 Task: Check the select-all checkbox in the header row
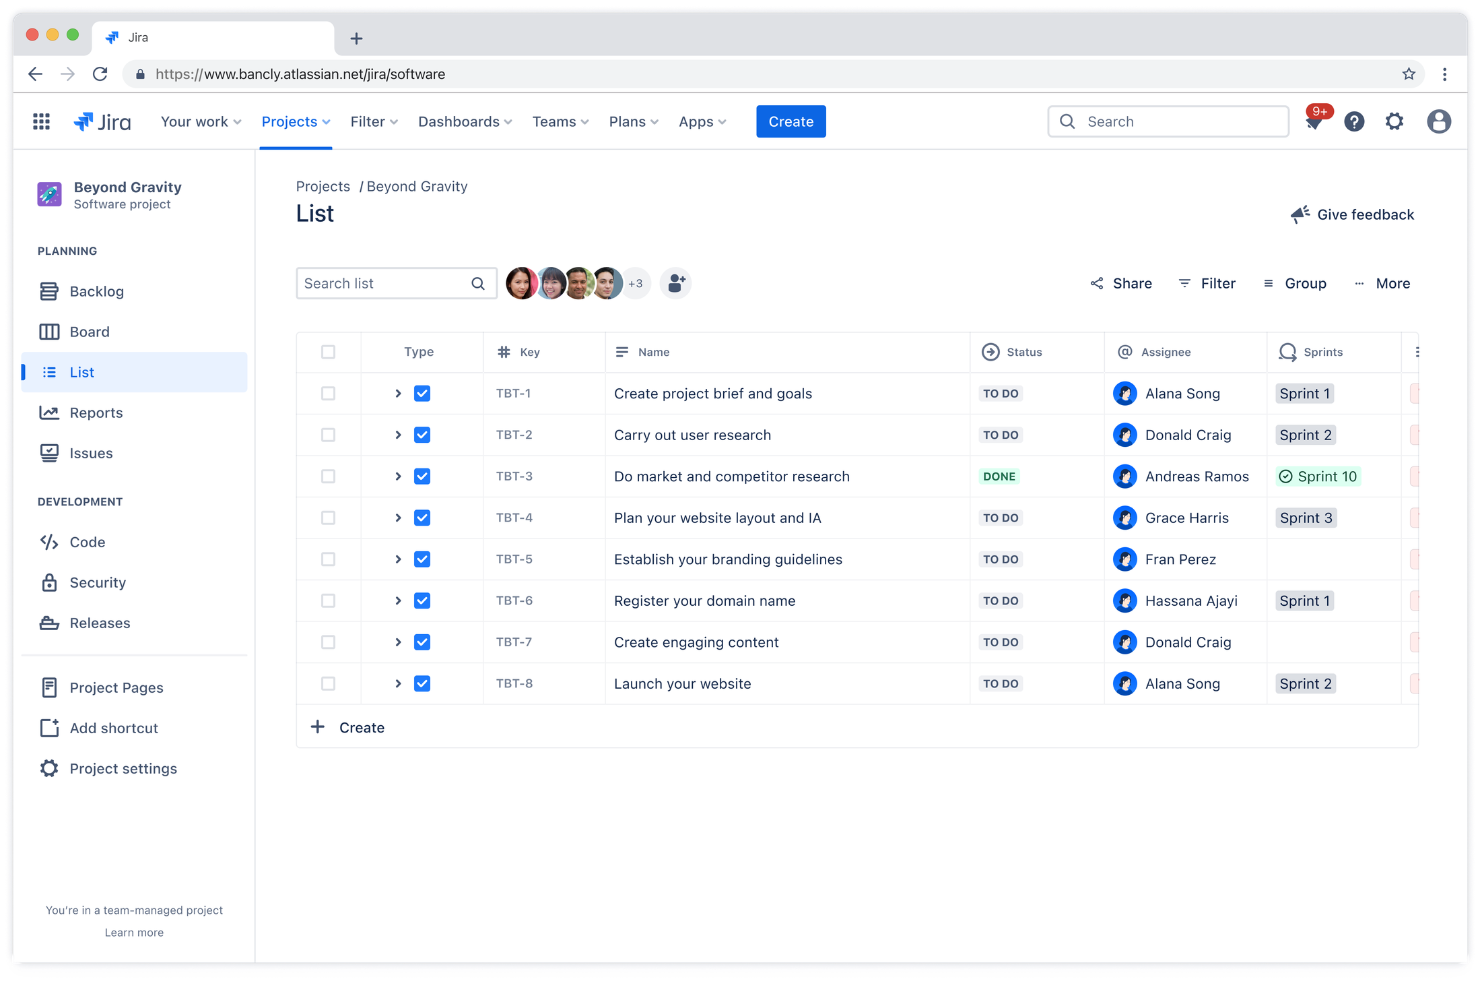pyautogui.click(x=328, y=352)
